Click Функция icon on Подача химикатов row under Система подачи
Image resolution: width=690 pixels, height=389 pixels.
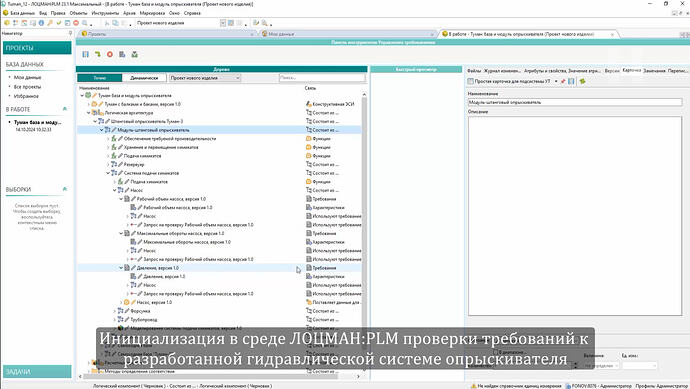tap(308, 182)
